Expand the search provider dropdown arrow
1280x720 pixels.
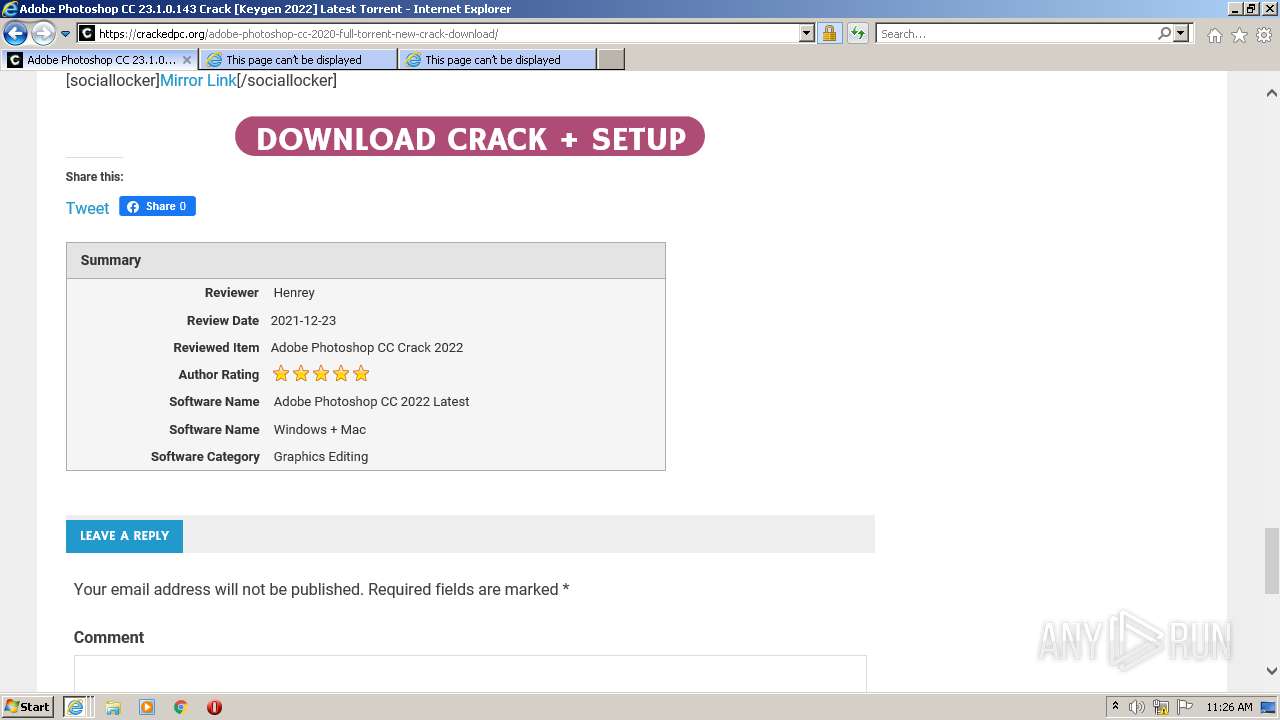[x=1181, y=33]
